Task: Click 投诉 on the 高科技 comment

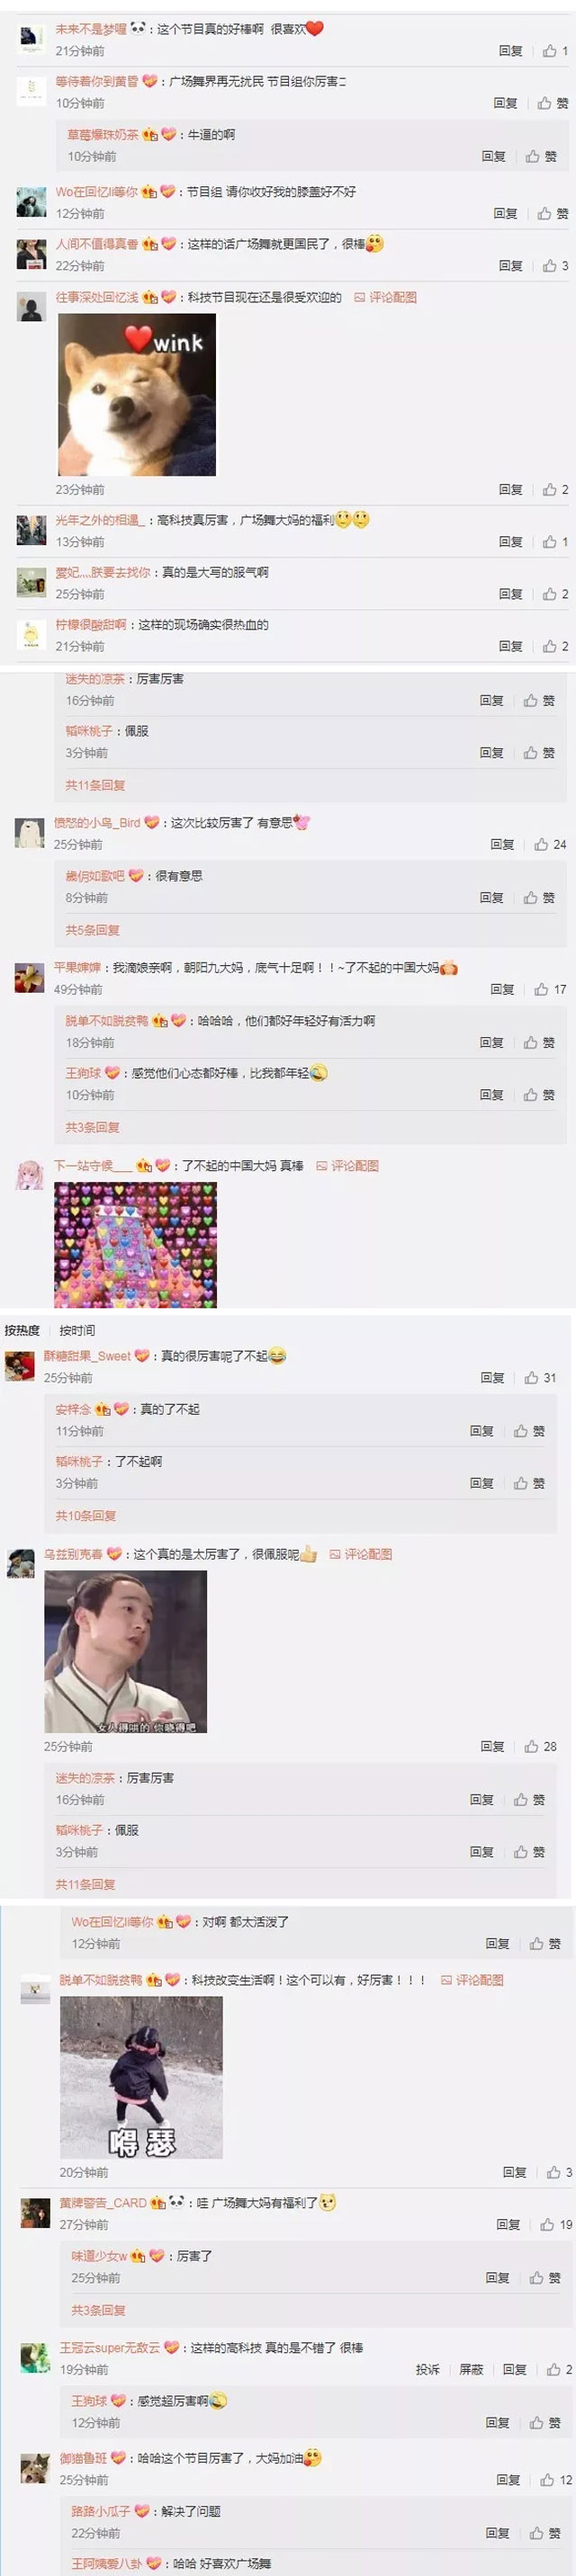Action: pos(428,2369)
